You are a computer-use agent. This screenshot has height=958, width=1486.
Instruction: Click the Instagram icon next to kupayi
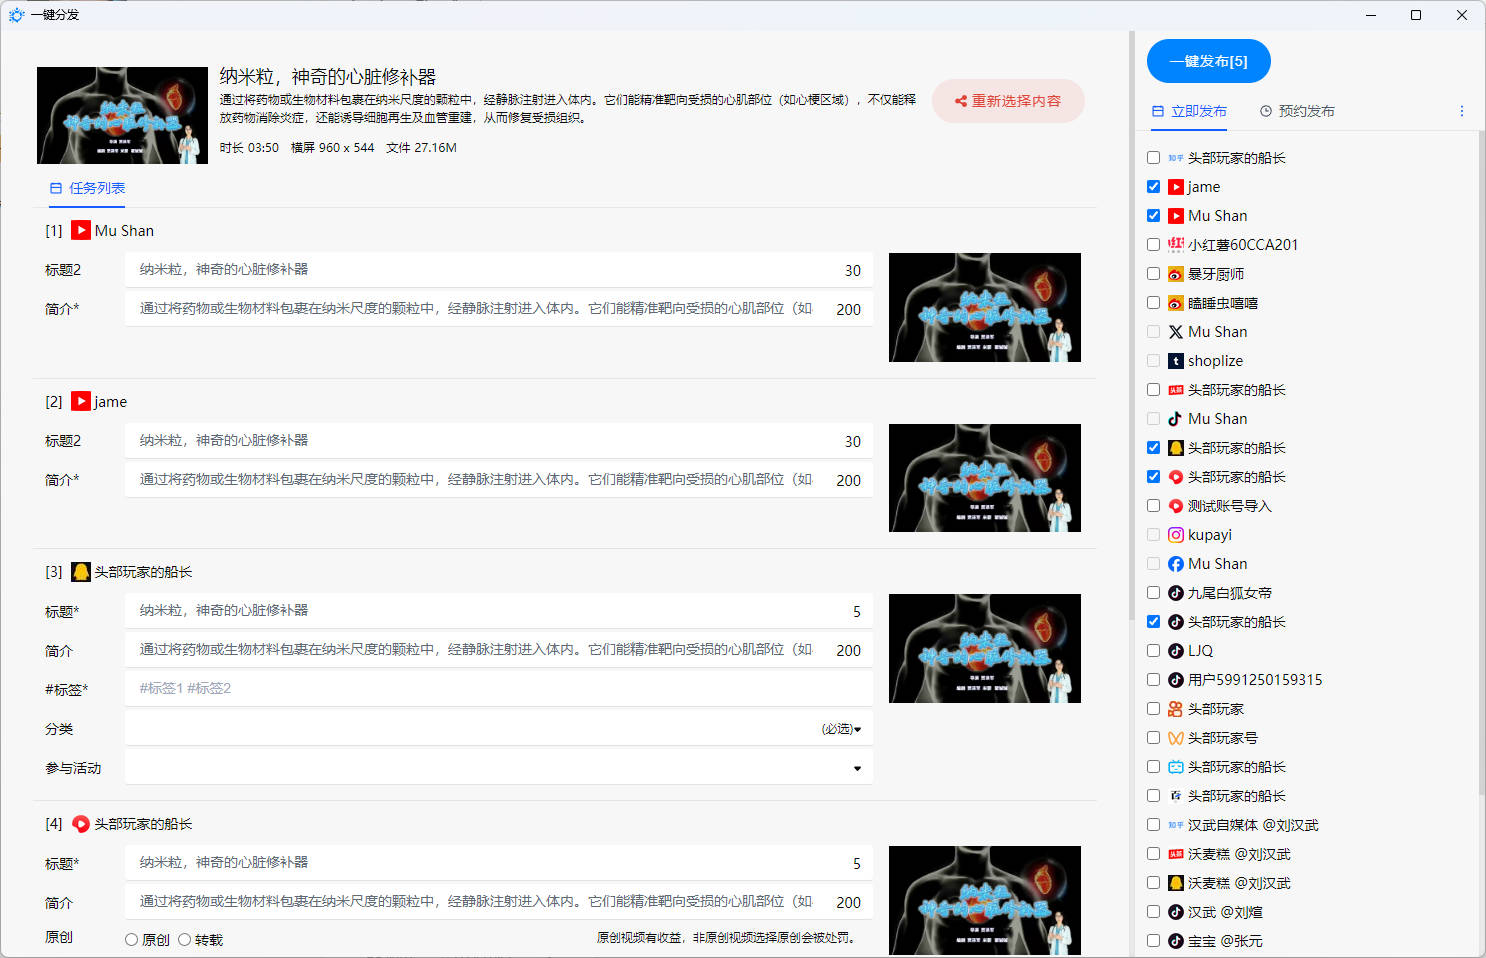click(x=1175, y=535)
